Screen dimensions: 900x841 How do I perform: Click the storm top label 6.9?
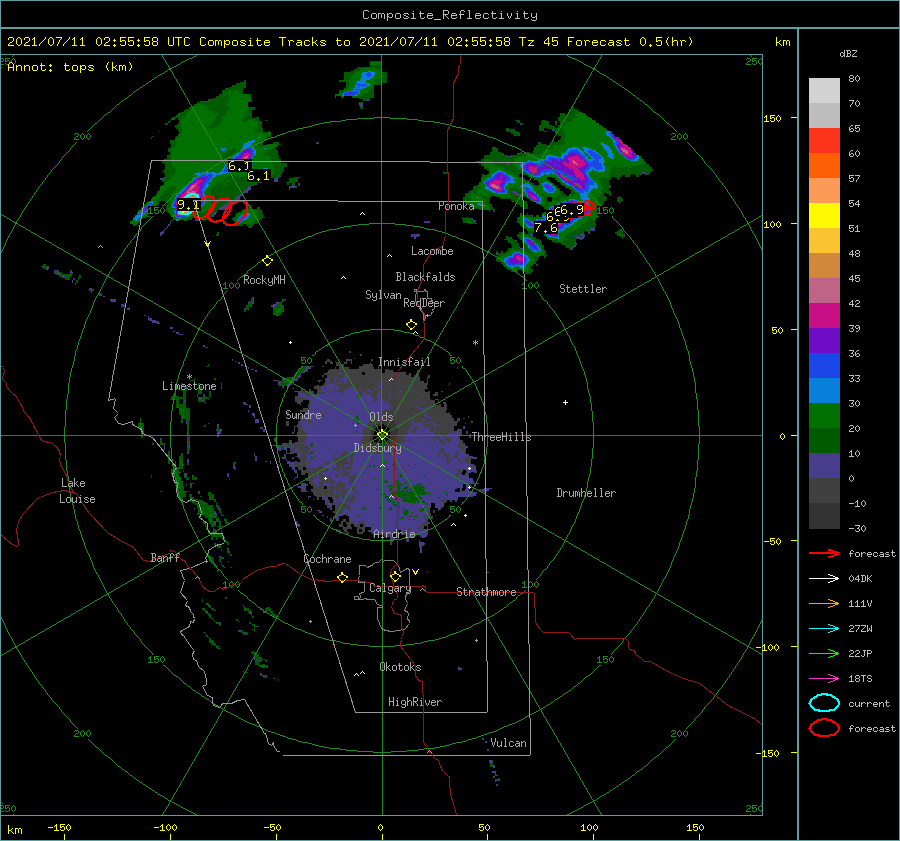pos(572,210)
